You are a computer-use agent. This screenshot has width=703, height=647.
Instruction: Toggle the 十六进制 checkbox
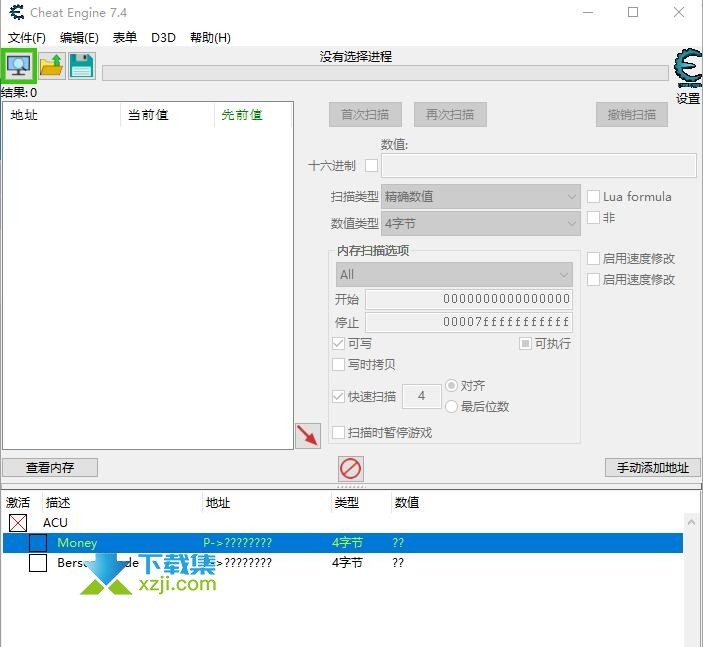[x=371, y=165]
